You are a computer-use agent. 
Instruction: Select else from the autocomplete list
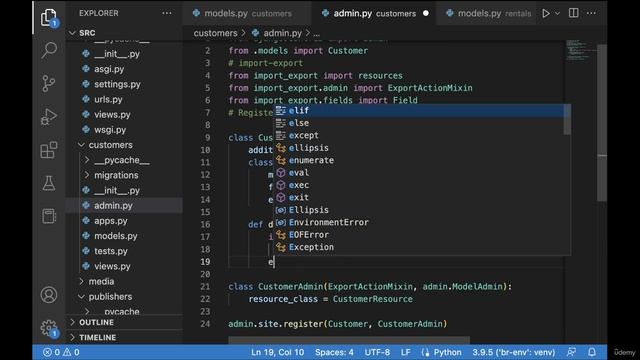click(x=419, y=123)
